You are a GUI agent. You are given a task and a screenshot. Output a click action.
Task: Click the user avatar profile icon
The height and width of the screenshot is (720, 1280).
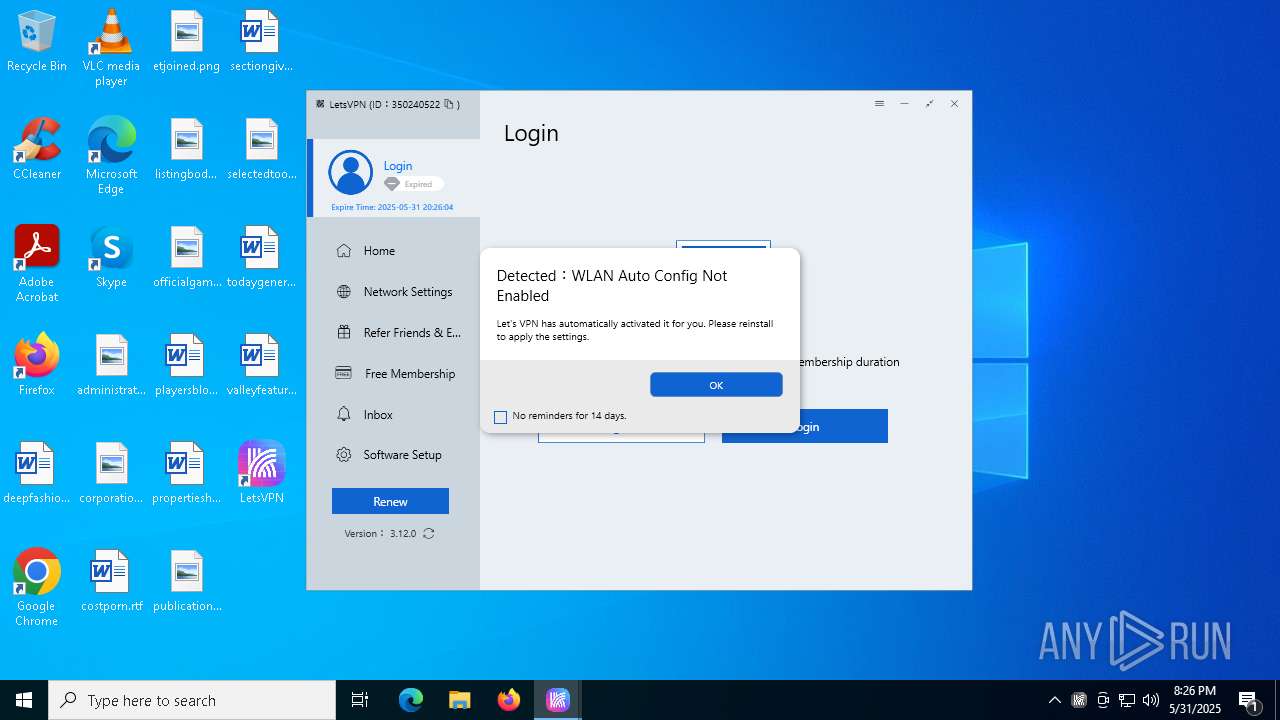[x=351, y=173]
